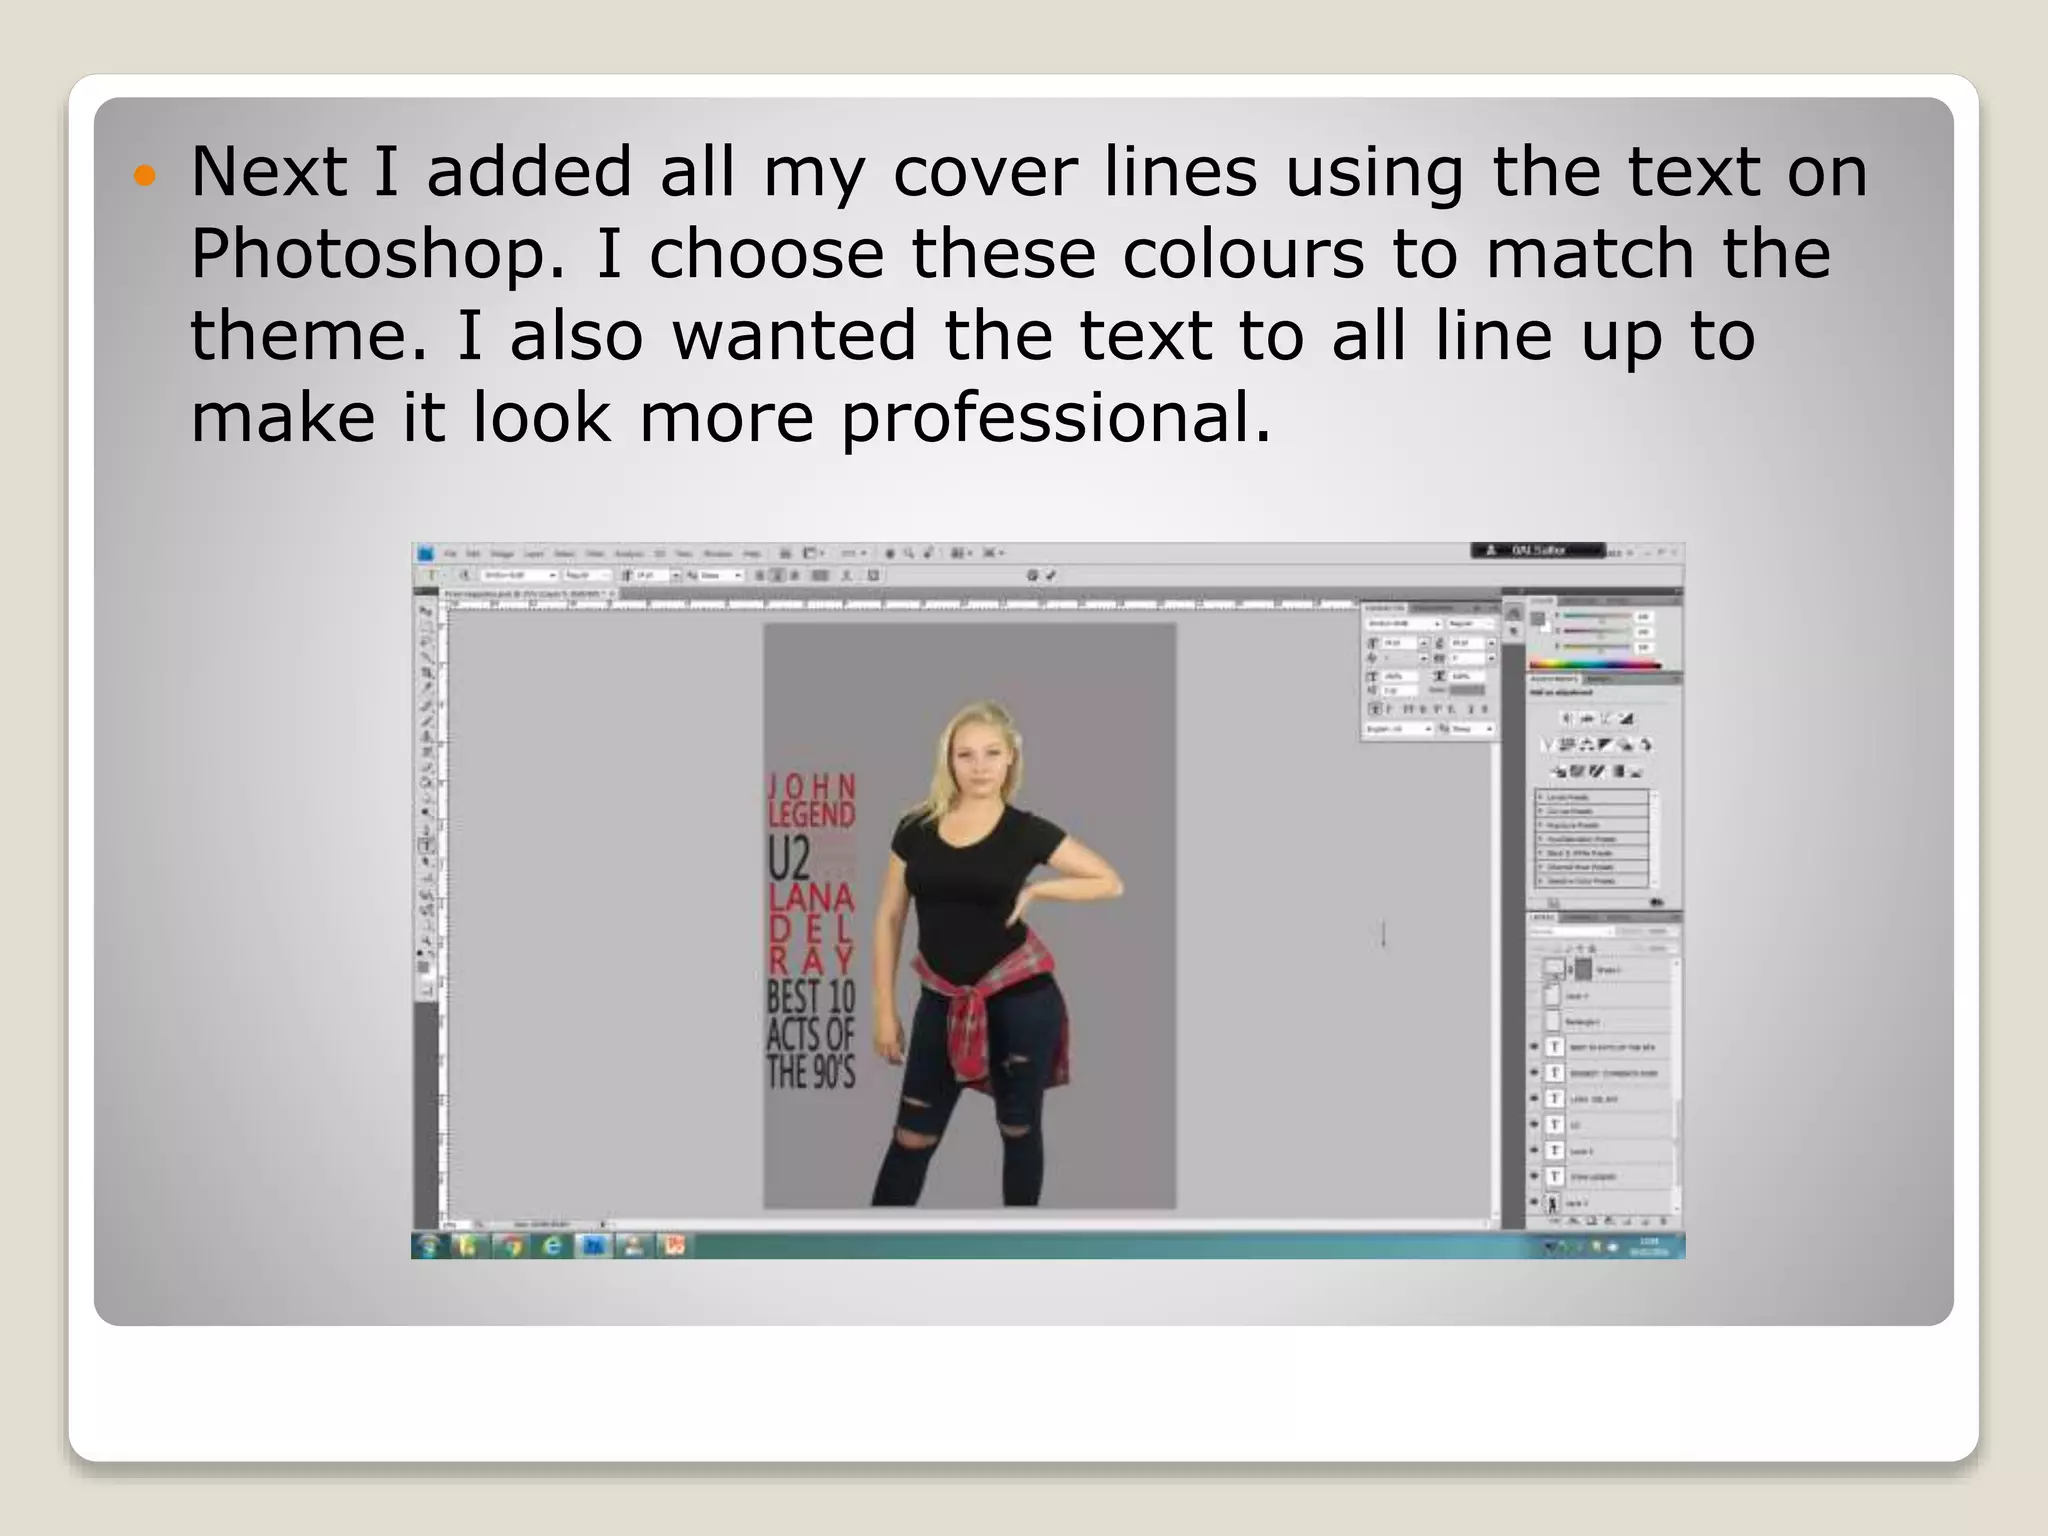Switch to the Layers panel tab
The width and height of the screenshot is (2048, 1536).
pyautogui.click(x=1543, y=916)
